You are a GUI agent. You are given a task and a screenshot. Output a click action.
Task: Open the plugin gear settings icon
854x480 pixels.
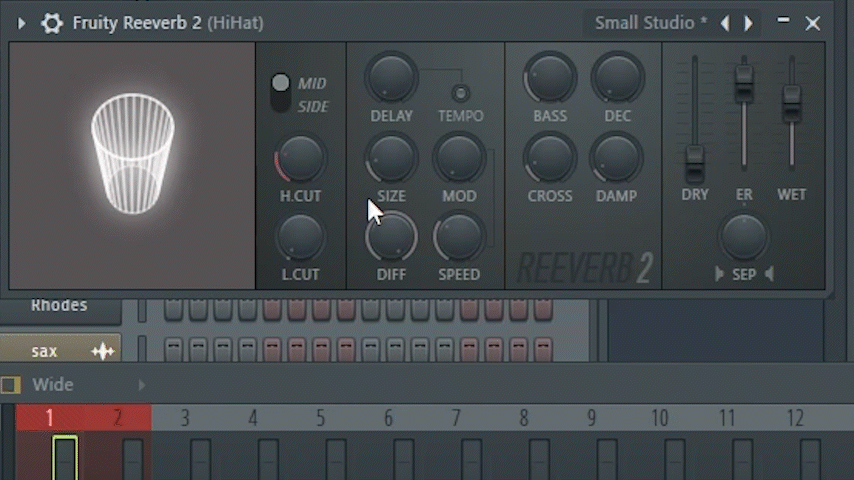click(x=52, y=23)
